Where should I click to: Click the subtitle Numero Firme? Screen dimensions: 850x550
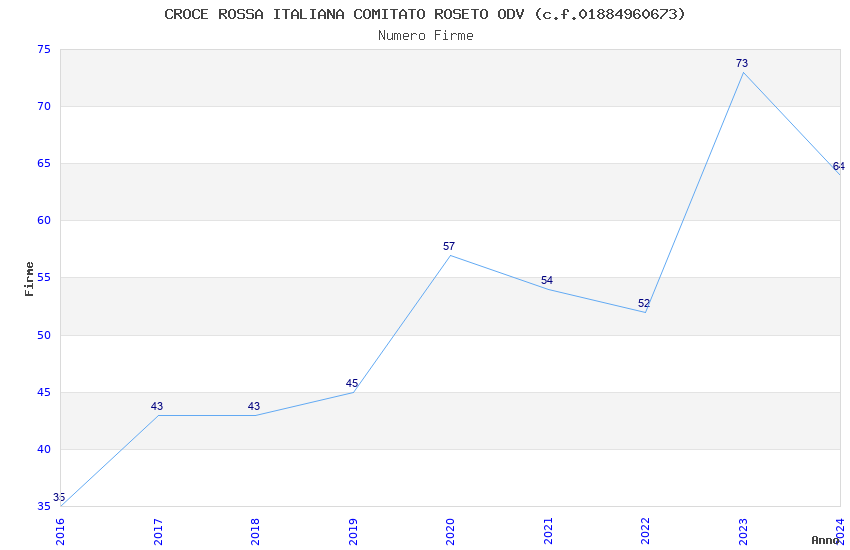point(426,36)
